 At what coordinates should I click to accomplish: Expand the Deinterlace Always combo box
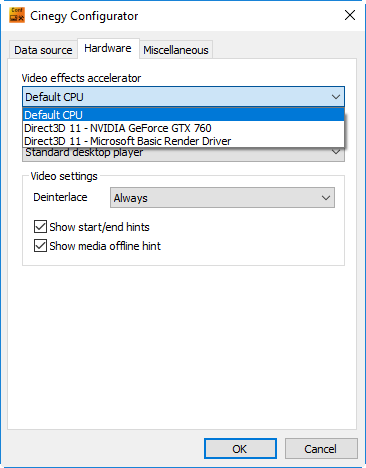coord(222,198)
